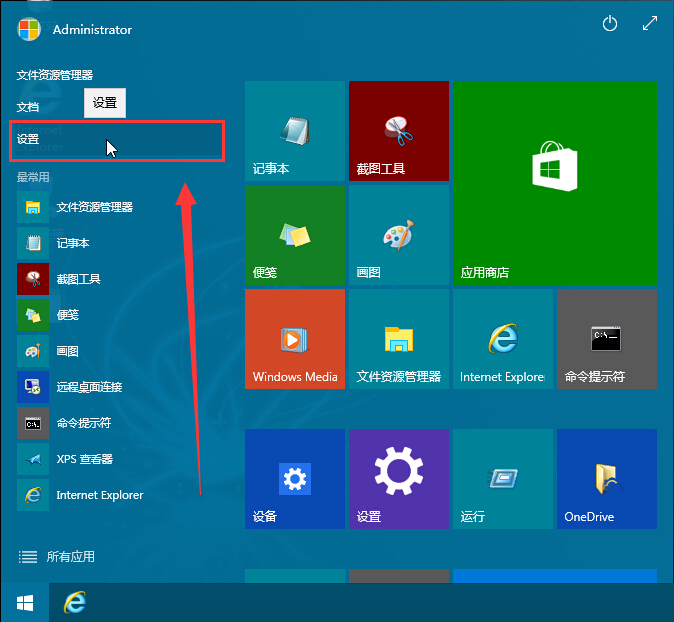
Task: Open the Devices (设备) tile
Action: pyautogui.click(x=294, y=479)
